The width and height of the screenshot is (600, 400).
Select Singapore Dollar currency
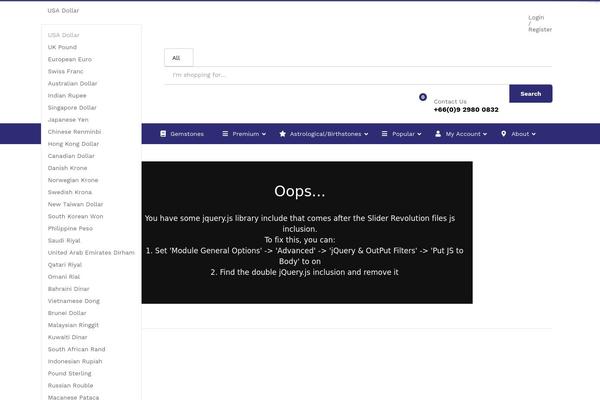[x=72, y=108]
